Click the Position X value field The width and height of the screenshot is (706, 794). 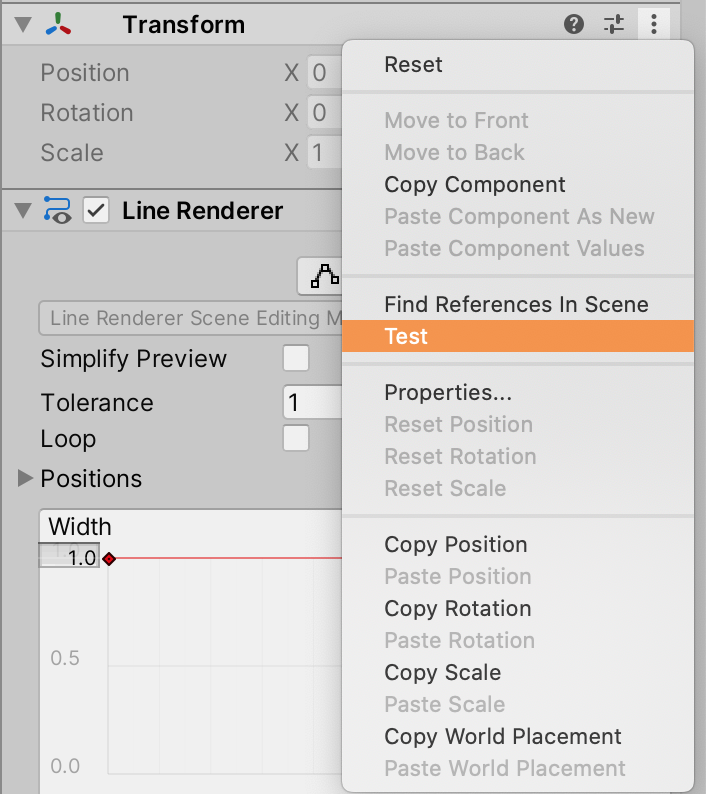[325, 72]
